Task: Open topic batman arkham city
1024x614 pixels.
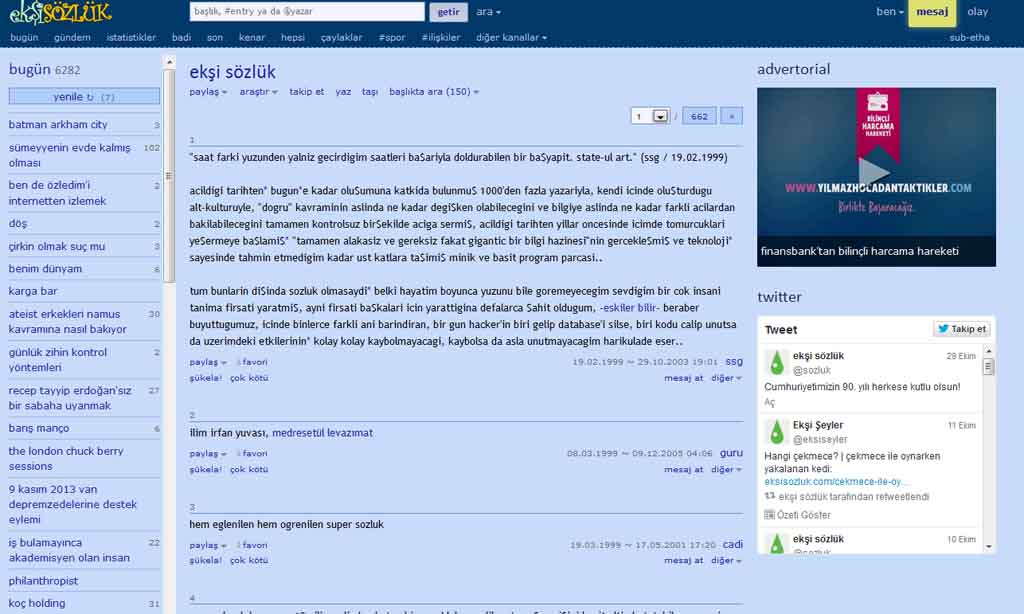Action: pyautogui.click(x=58, y=124)
